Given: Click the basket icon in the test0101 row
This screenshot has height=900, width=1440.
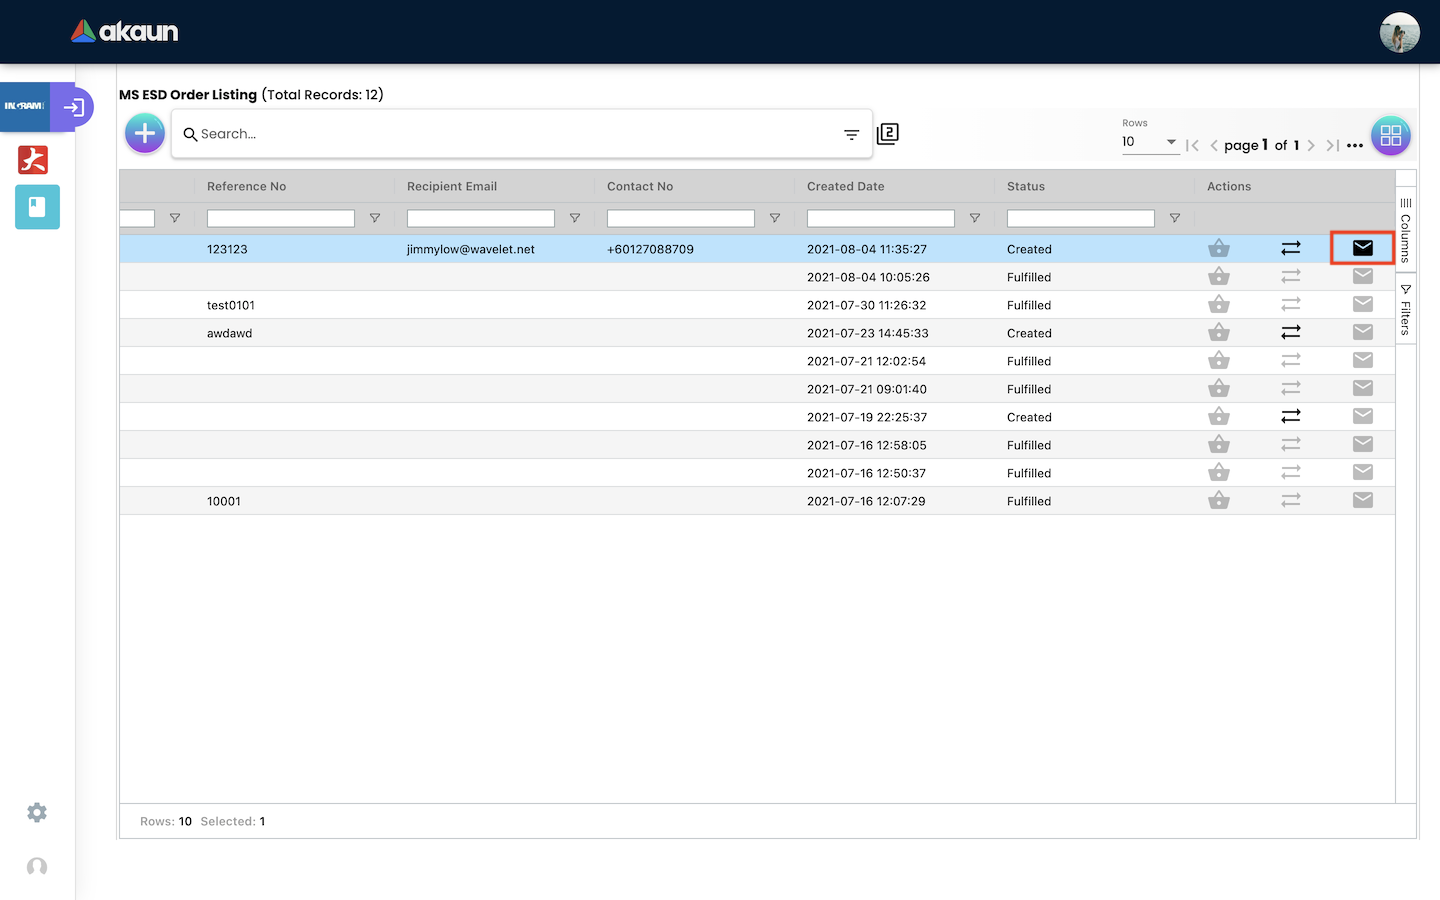Looking at the screenshot, I should click(x=1218, y=305).
